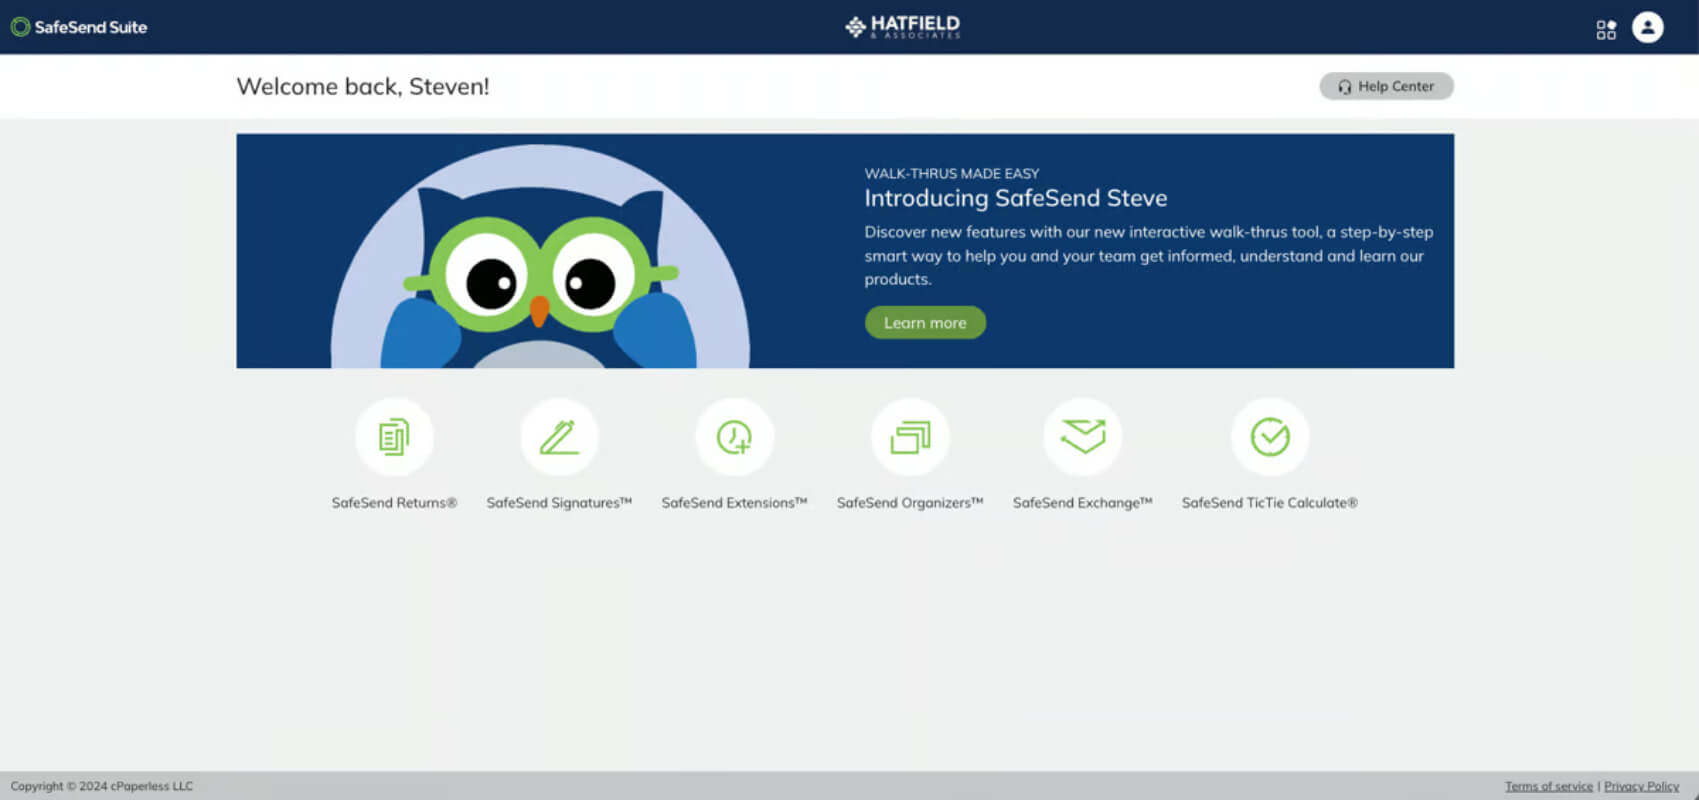1699x800 pixels.
Task: Launch the SafeSend TicTie Calculate checkmark icon
Action: click(x=1270, y=437)
